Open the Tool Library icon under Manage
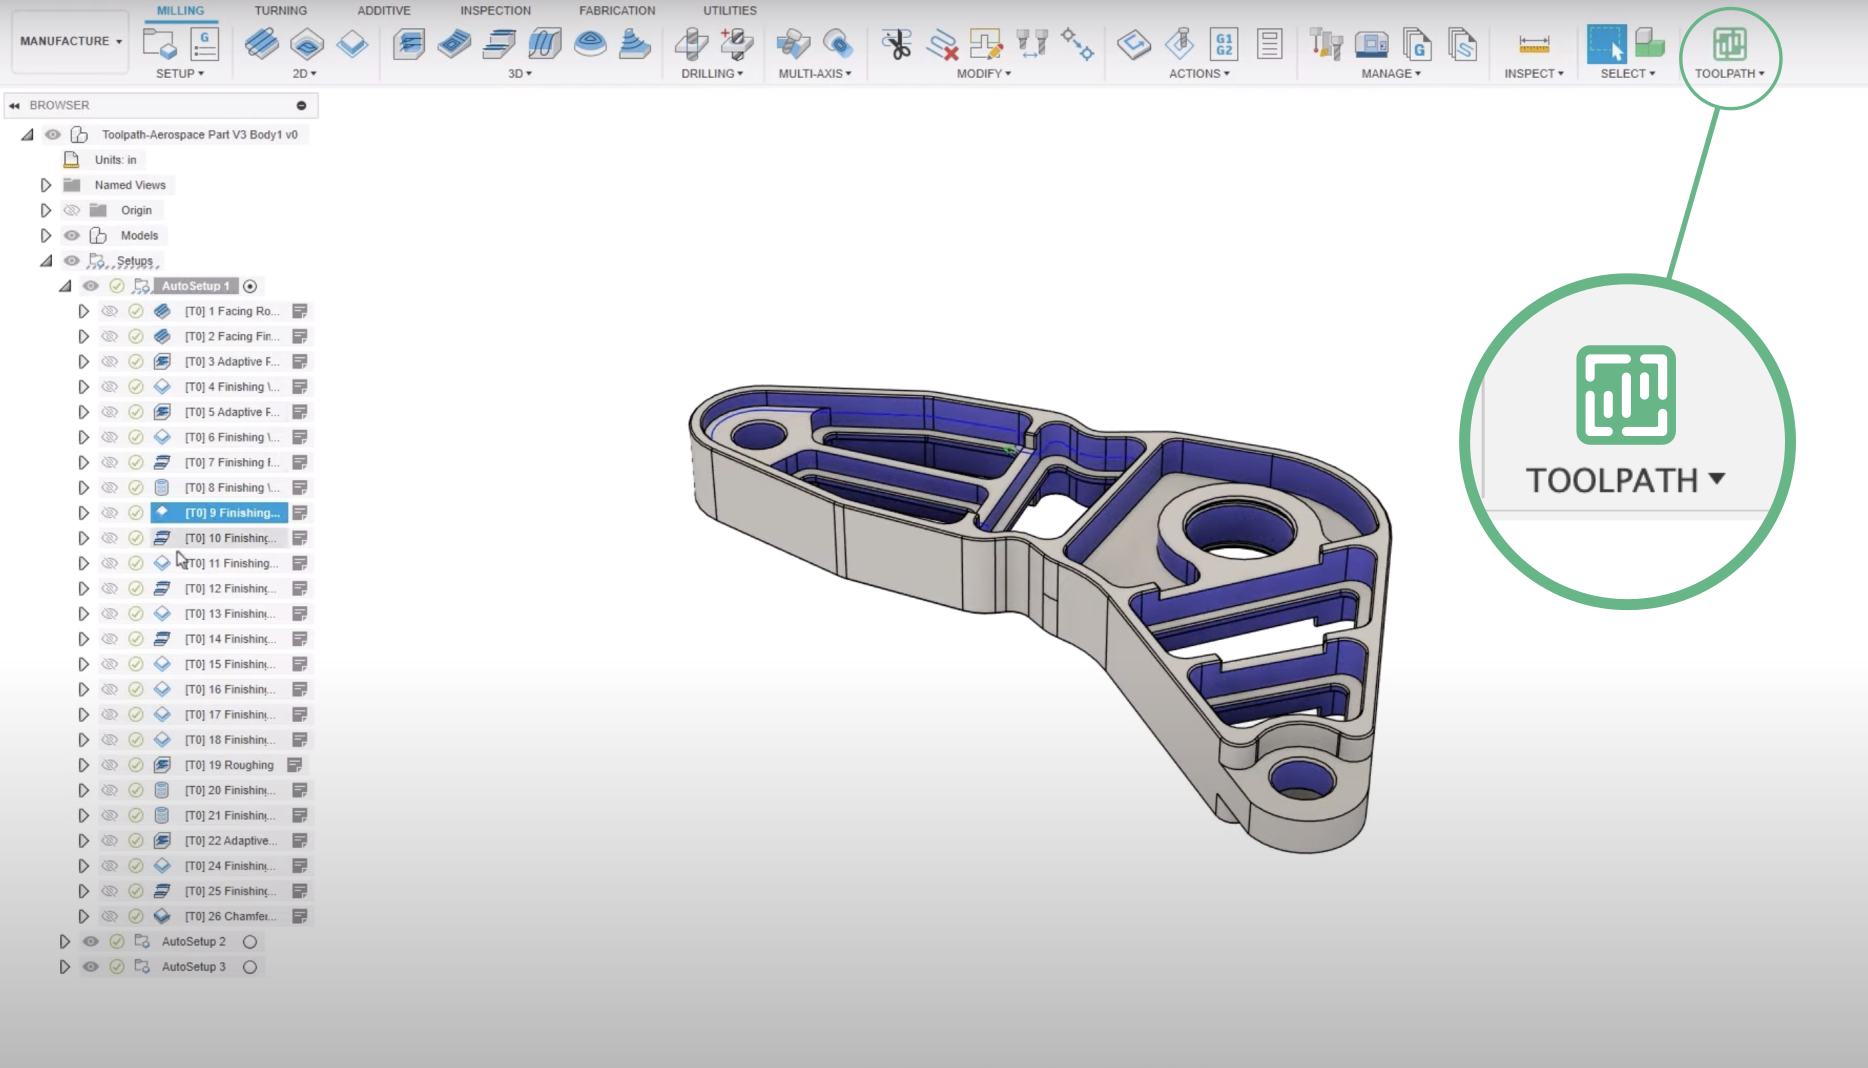1868x1068 pixels. tap(1325, 45)
